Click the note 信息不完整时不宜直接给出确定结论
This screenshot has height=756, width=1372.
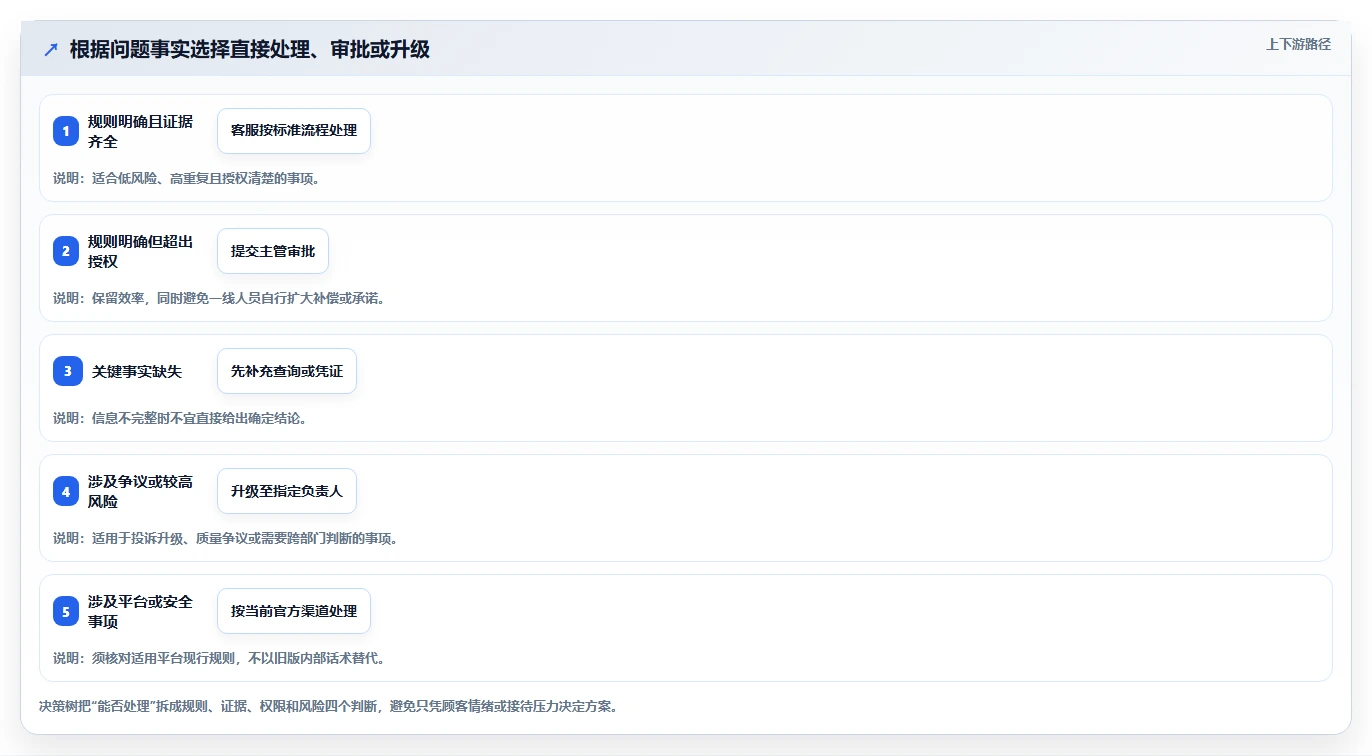pos(180,418)
